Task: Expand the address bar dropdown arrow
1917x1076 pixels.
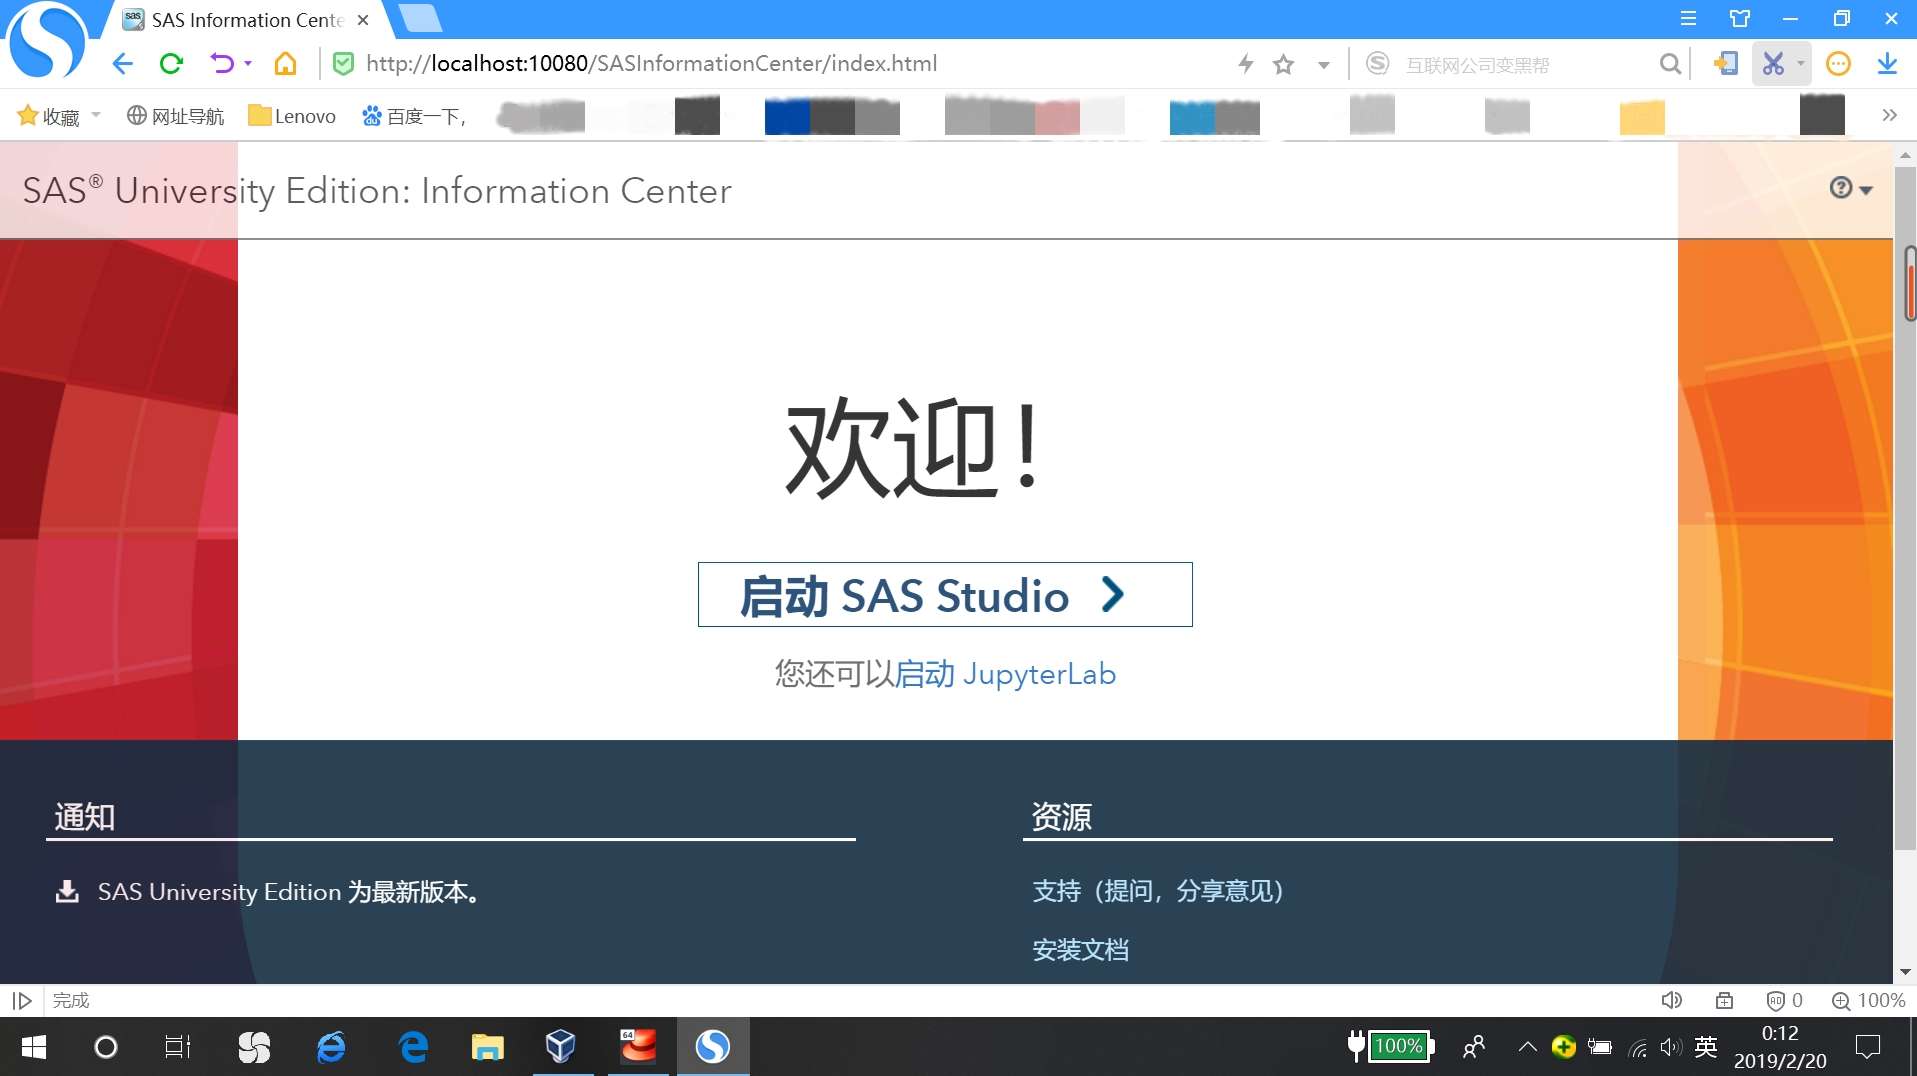Action: (x=1323, y=65)
